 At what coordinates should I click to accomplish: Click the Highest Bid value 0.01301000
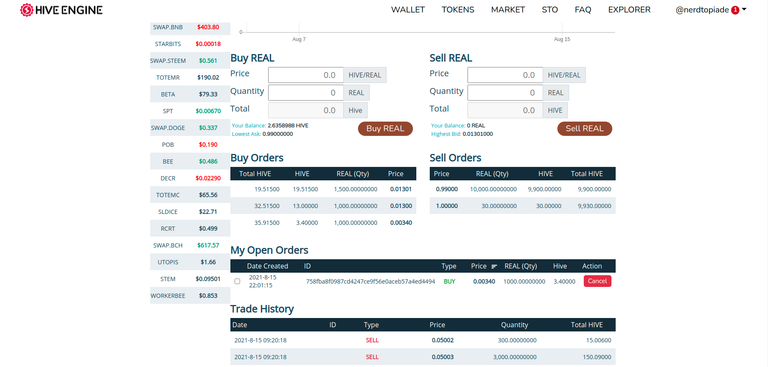[x=478, y=134]
